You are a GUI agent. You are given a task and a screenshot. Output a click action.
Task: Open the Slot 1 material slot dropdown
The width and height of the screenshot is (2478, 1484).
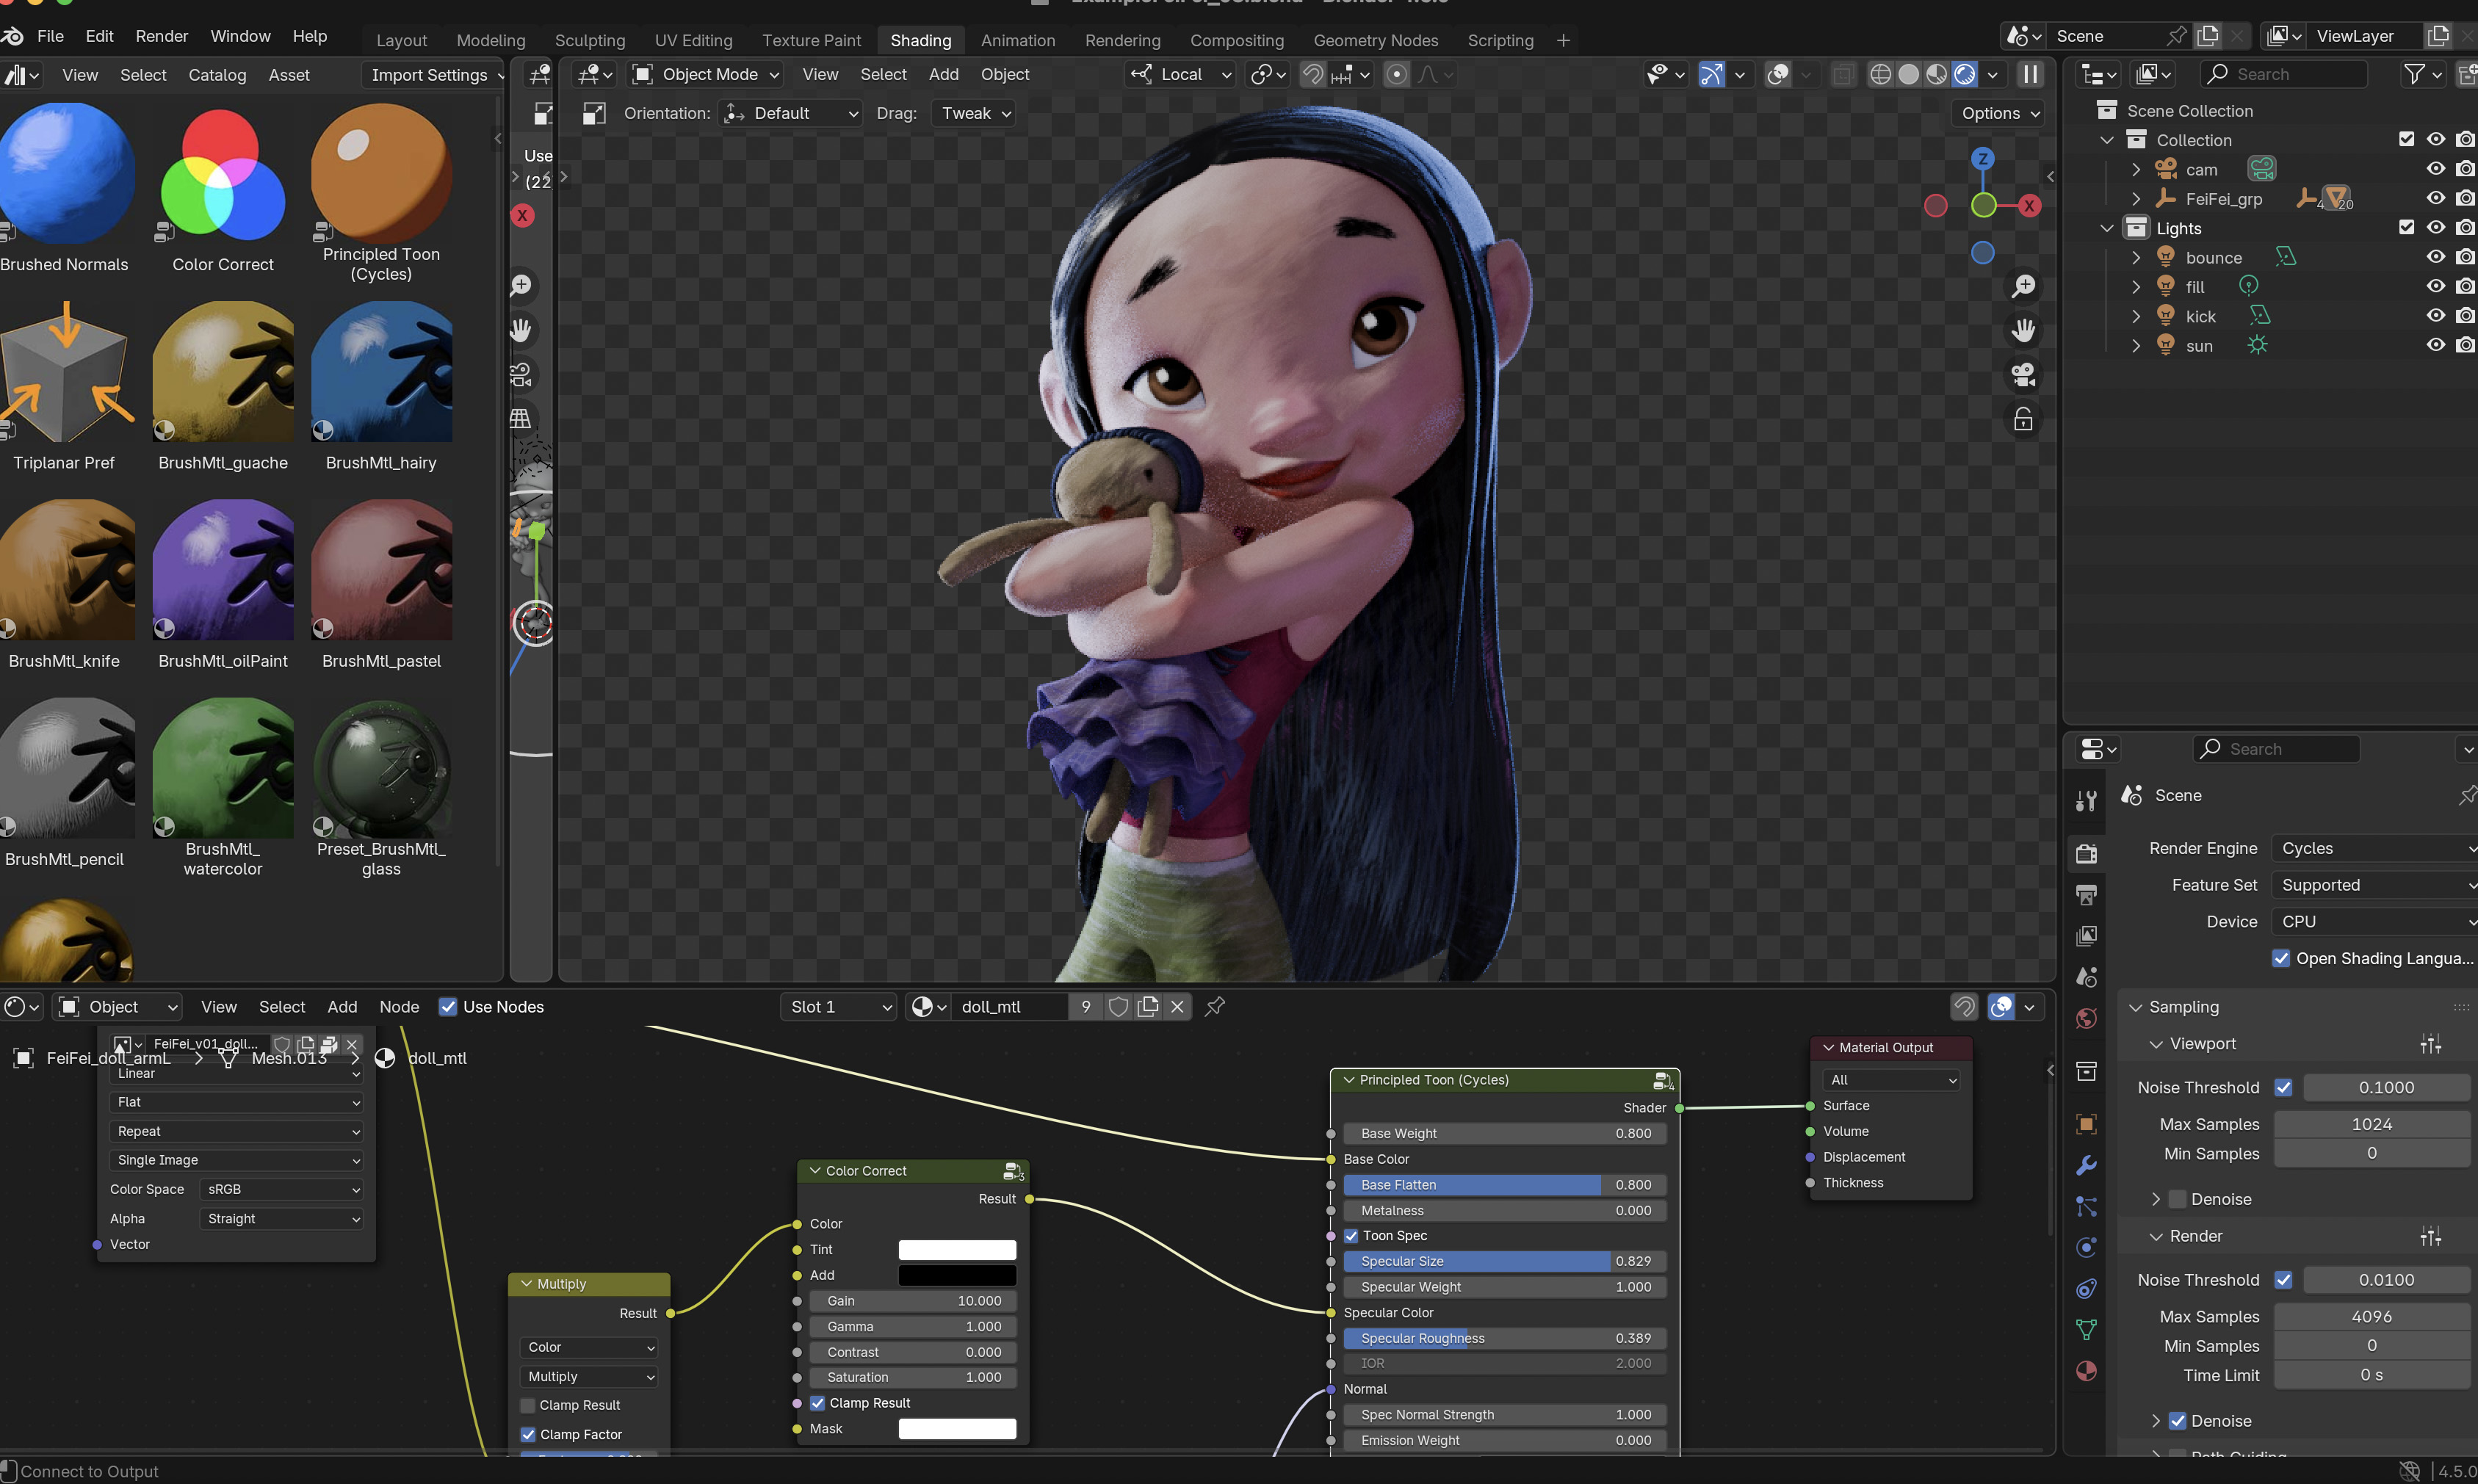[x=839, y=1007]
